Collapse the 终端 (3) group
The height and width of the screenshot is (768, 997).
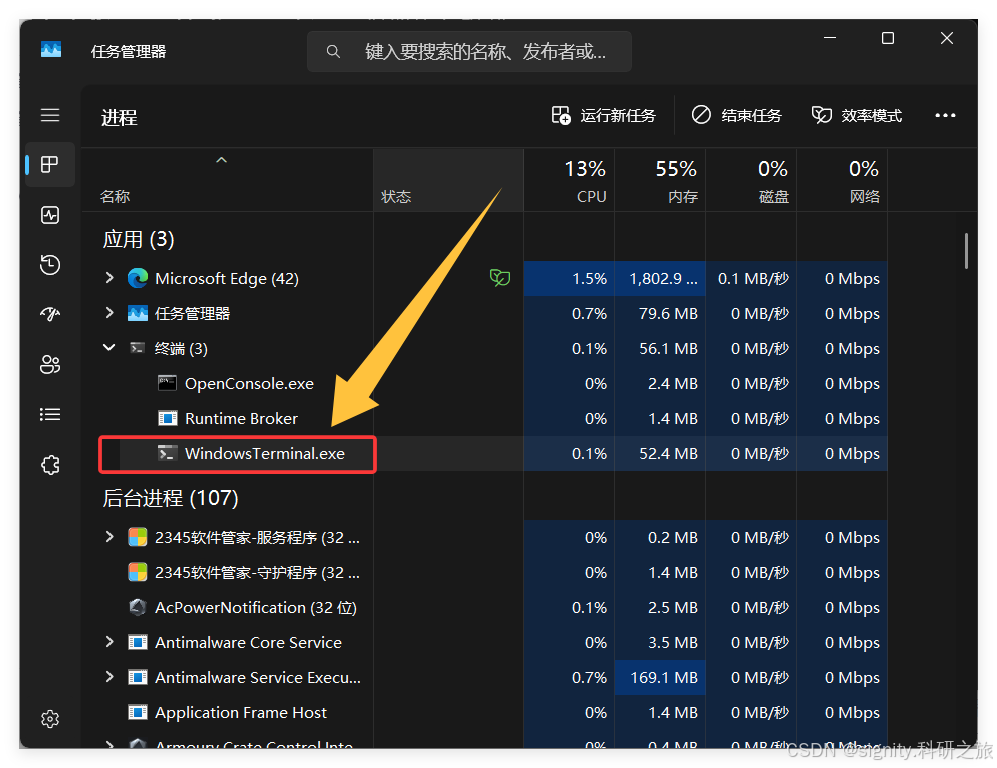[x=109, y=348]
